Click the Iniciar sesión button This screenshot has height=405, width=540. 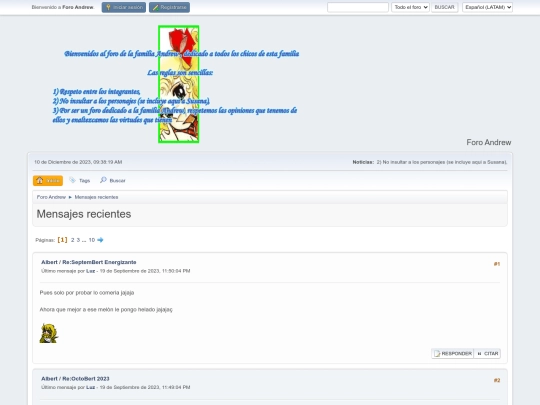click(x=124, y=7)
